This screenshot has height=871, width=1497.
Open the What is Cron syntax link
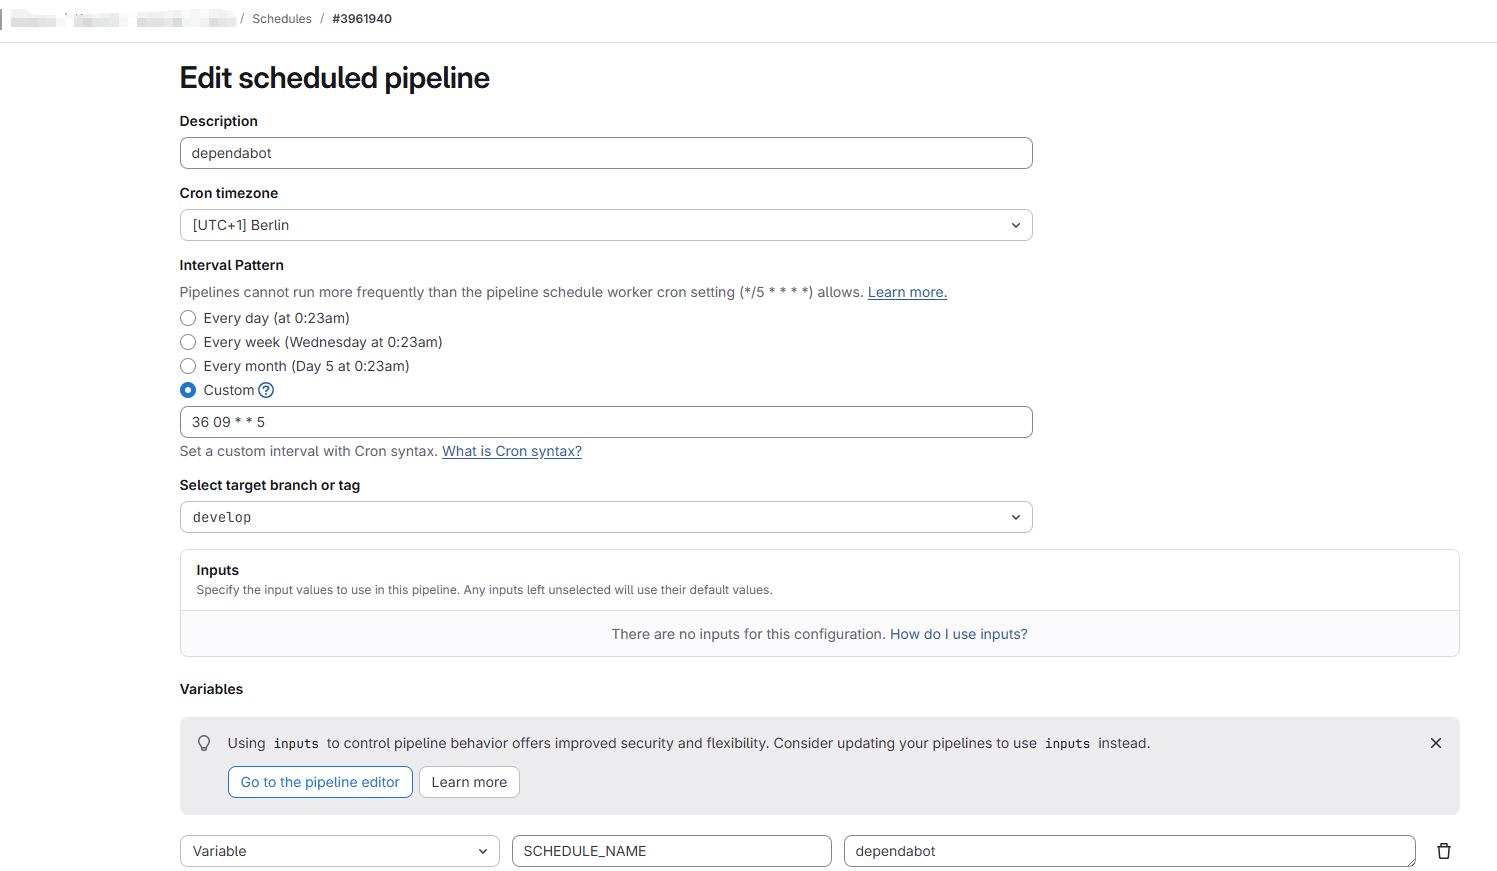511,451
